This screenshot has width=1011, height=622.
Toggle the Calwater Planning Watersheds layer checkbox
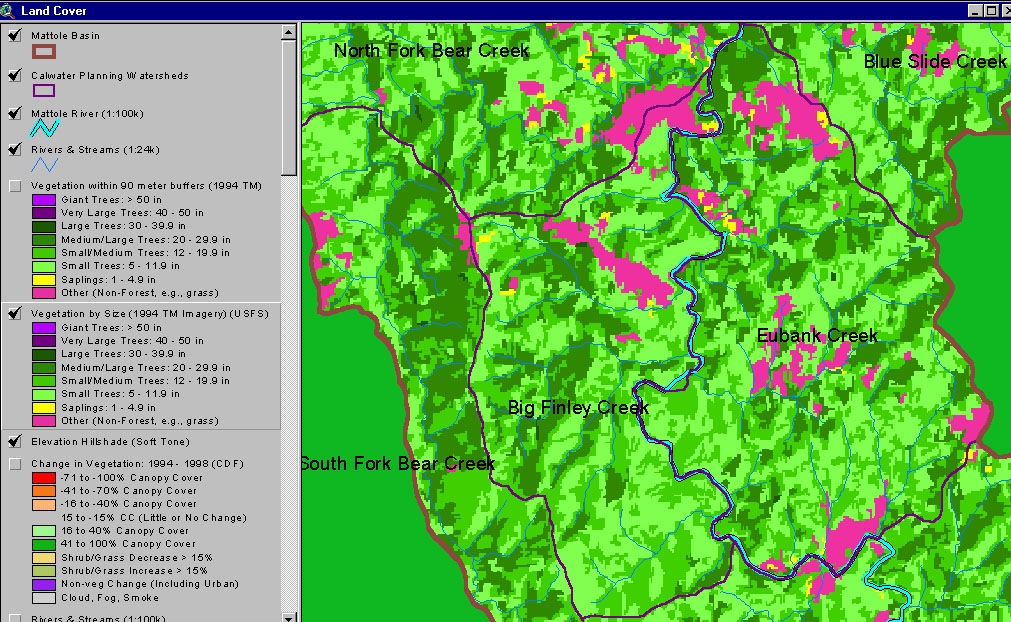15,75
